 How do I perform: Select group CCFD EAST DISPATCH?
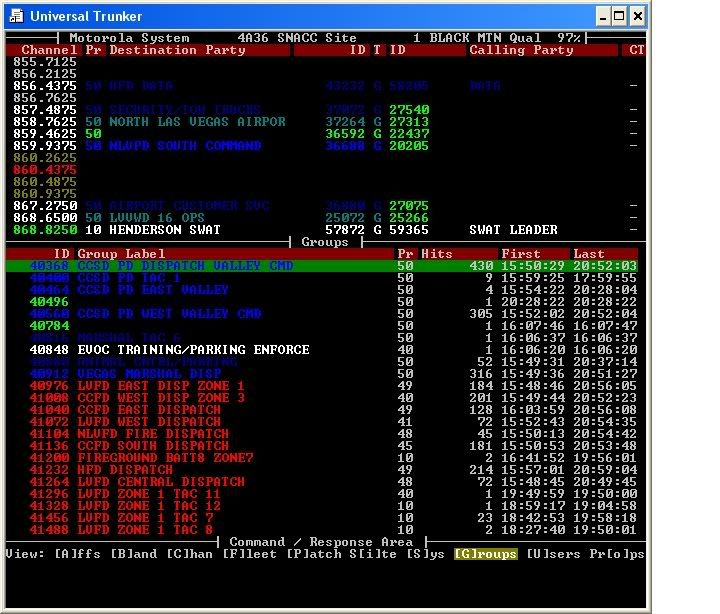click(322, 409)
